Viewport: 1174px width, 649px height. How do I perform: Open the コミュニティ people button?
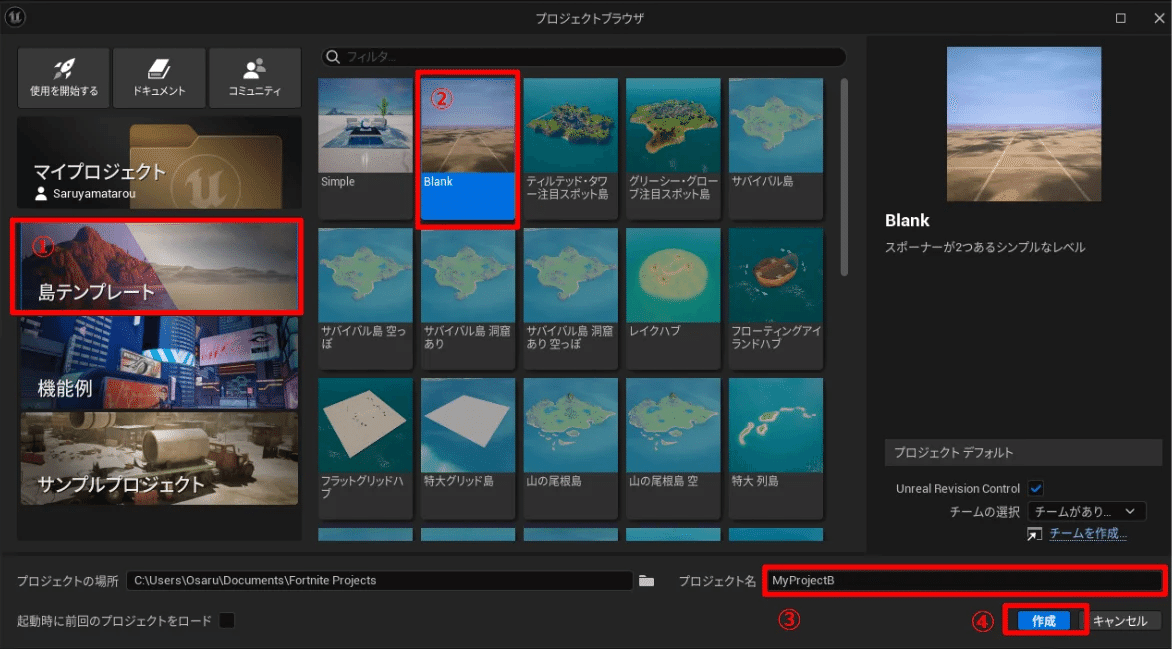coord(255,78)
